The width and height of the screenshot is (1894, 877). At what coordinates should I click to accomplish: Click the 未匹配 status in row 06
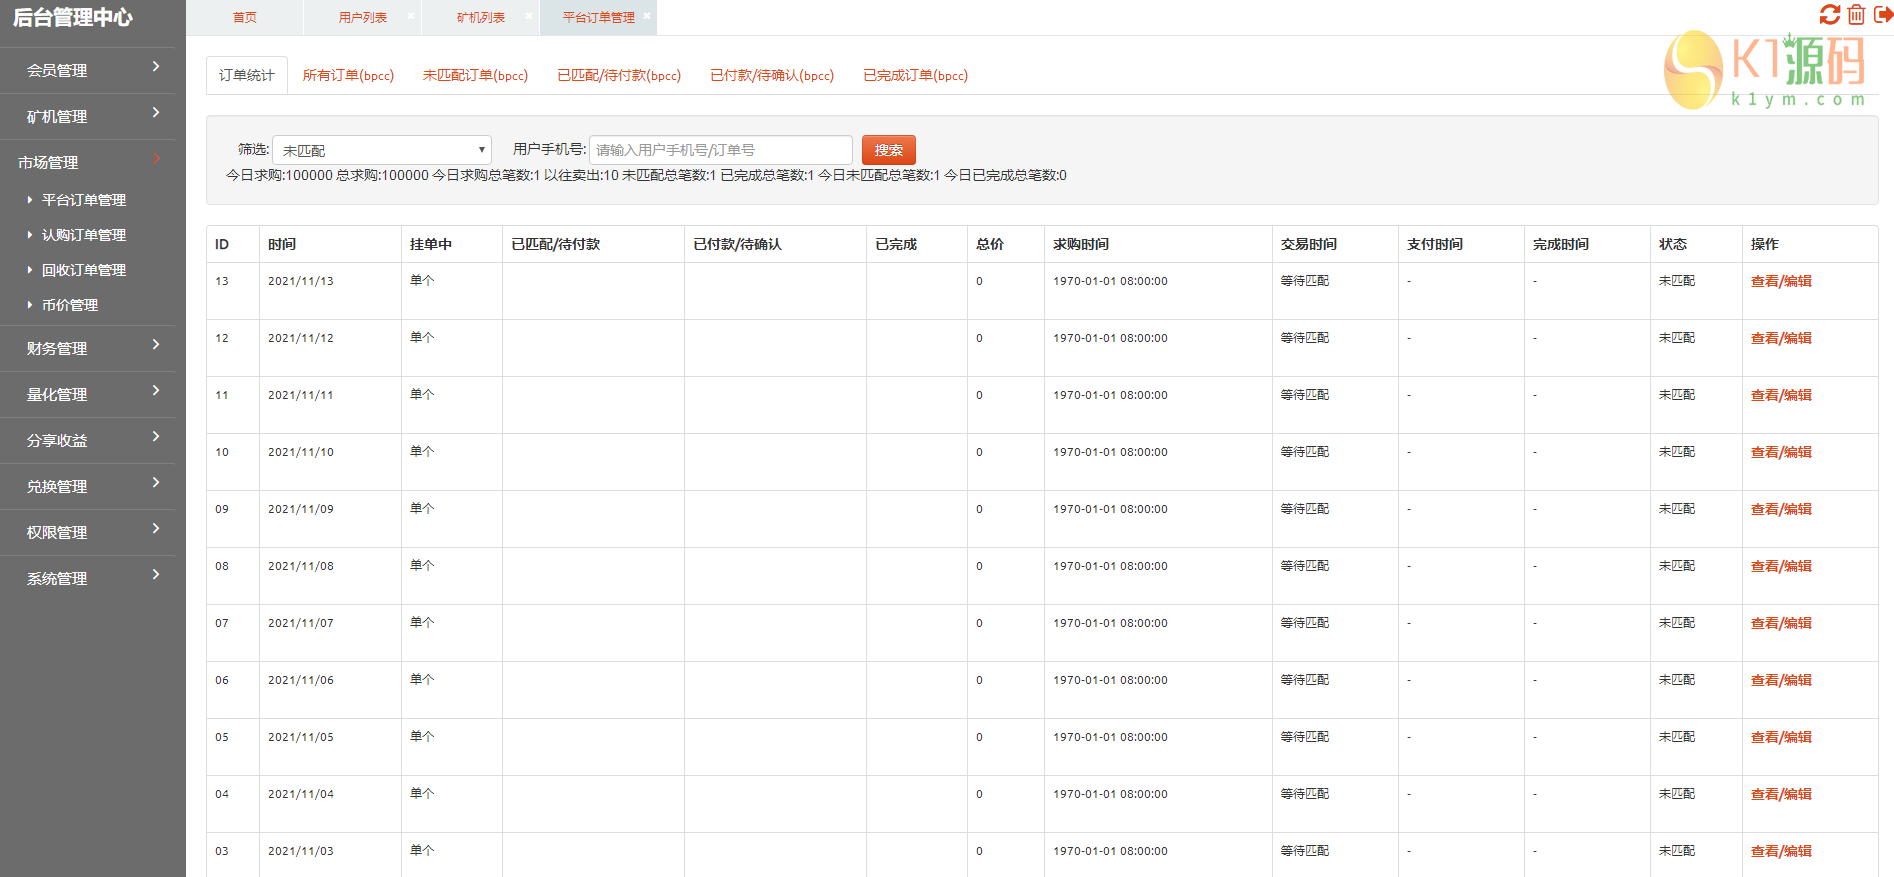pos(1677,680)
